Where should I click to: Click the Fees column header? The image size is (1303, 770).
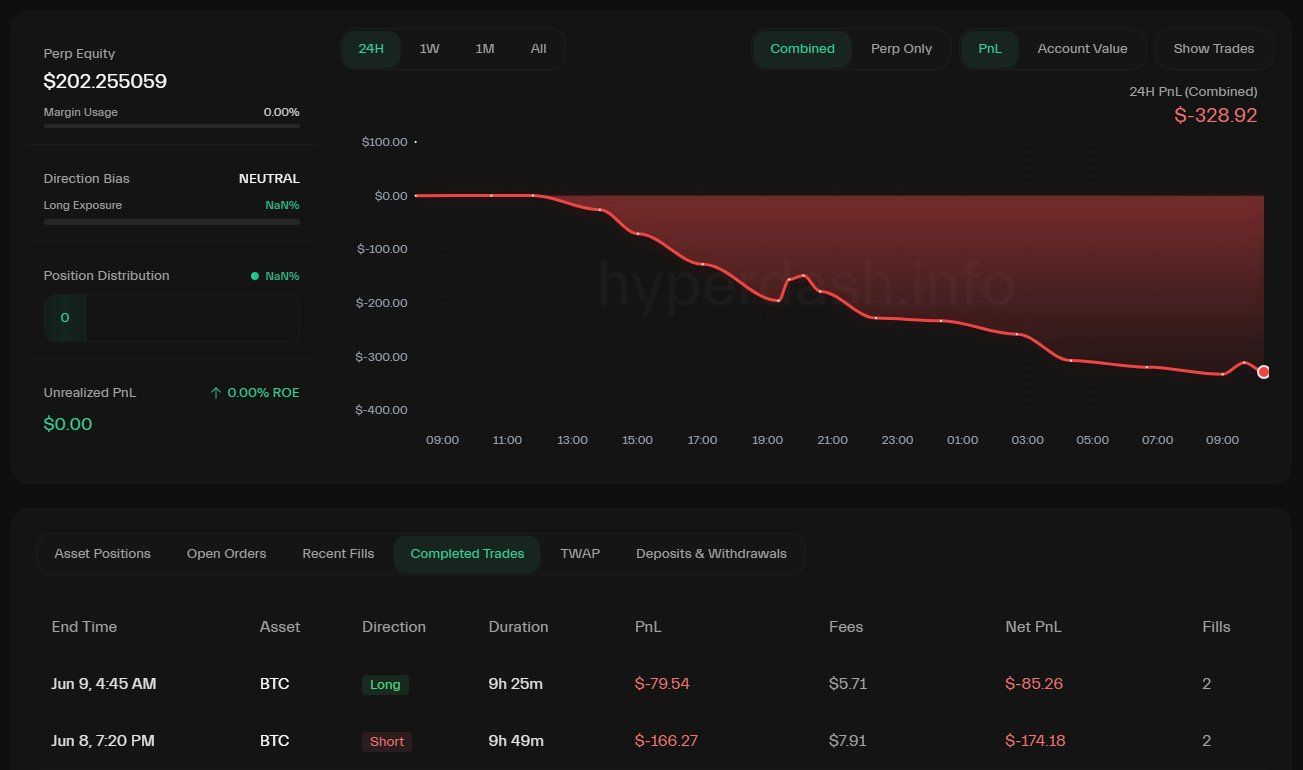tap(846, 627)
